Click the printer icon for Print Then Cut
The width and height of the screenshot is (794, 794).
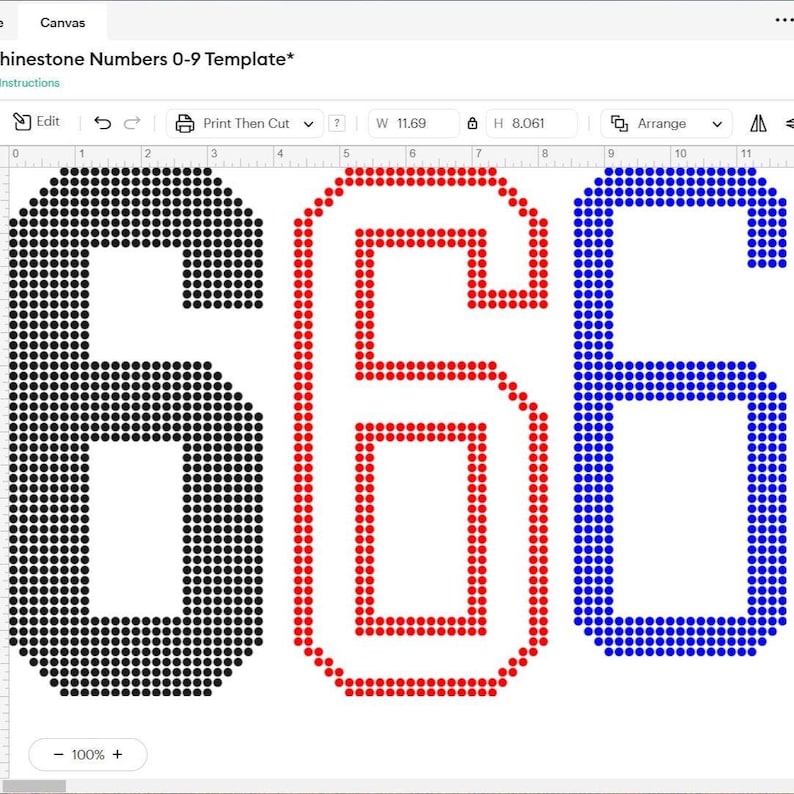(x=185, y=124)
